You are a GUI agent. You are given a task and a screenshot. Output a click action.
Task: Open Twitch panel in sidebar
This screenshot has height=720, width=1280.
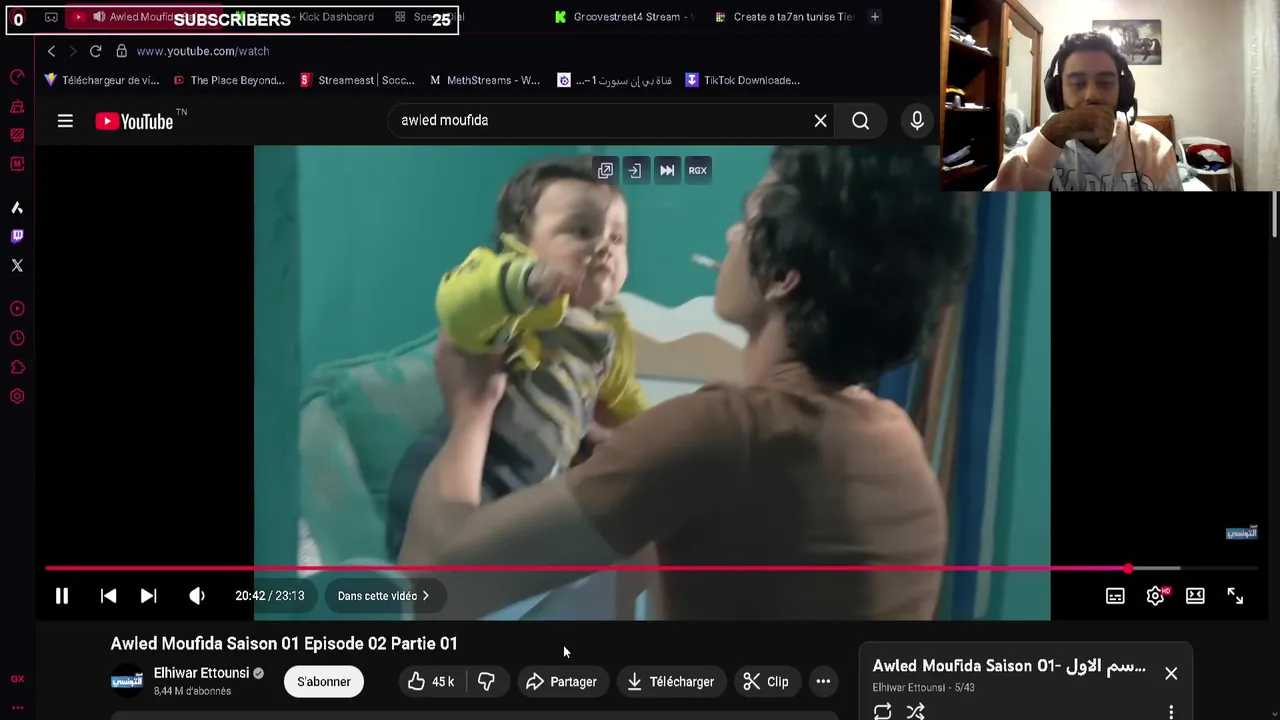click(x=17, y=237)
